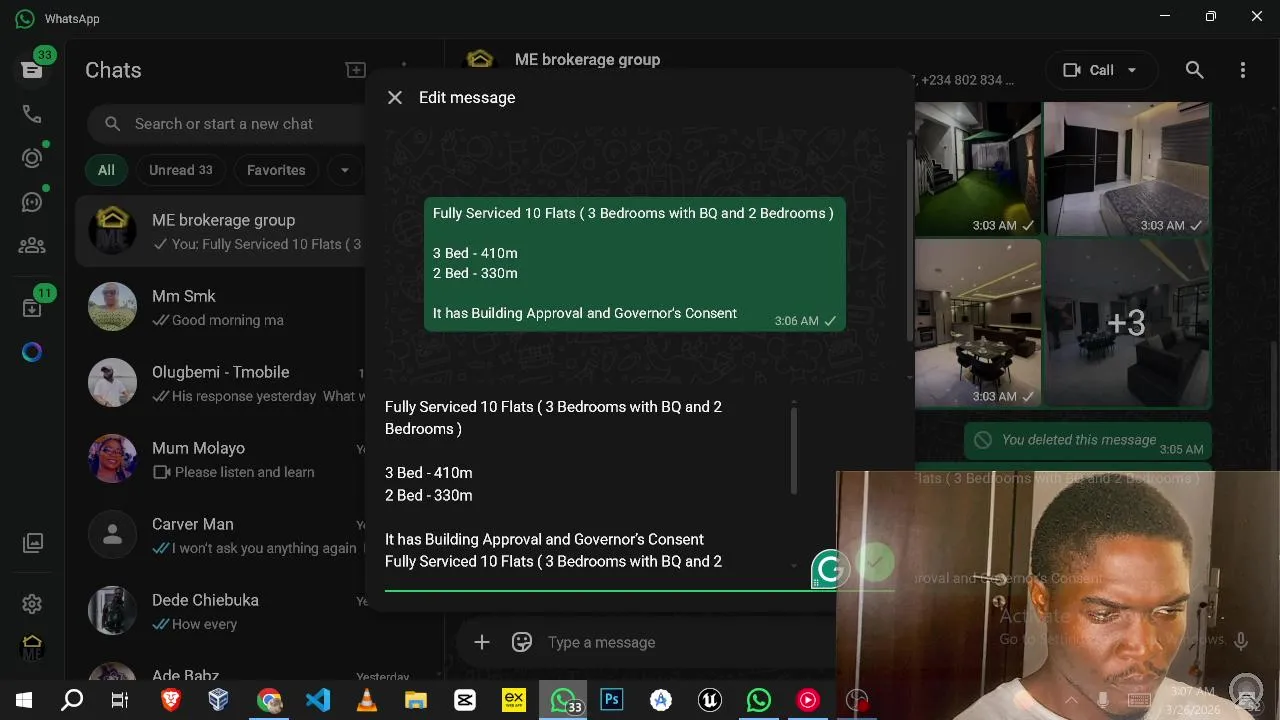Open CapCut from taskbar
The height and width of the screenshot is (720, 1280).
click(465, 700)
